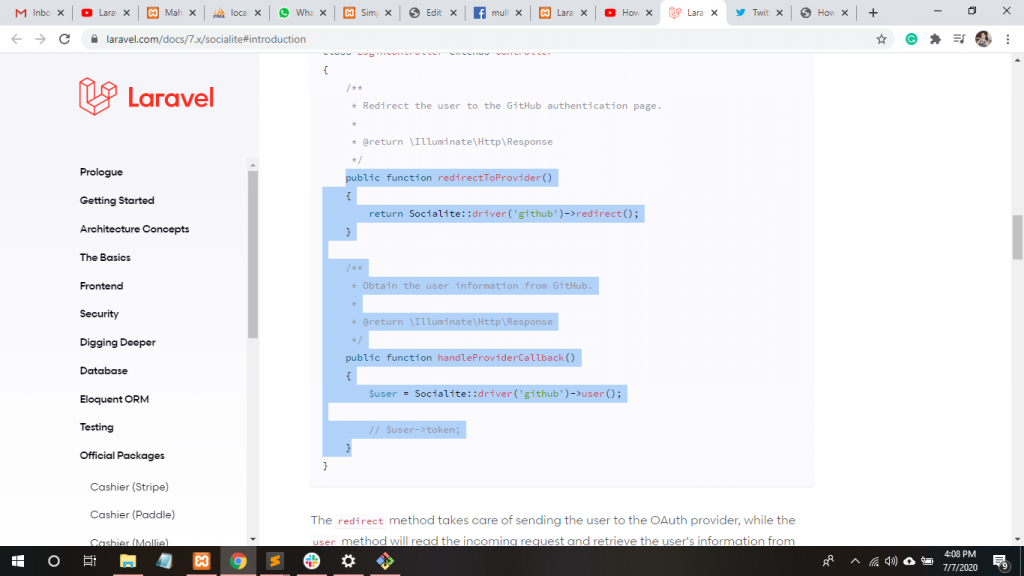Expand the Testing sidebar section
Screen dimensions: 1024x576
97,427
